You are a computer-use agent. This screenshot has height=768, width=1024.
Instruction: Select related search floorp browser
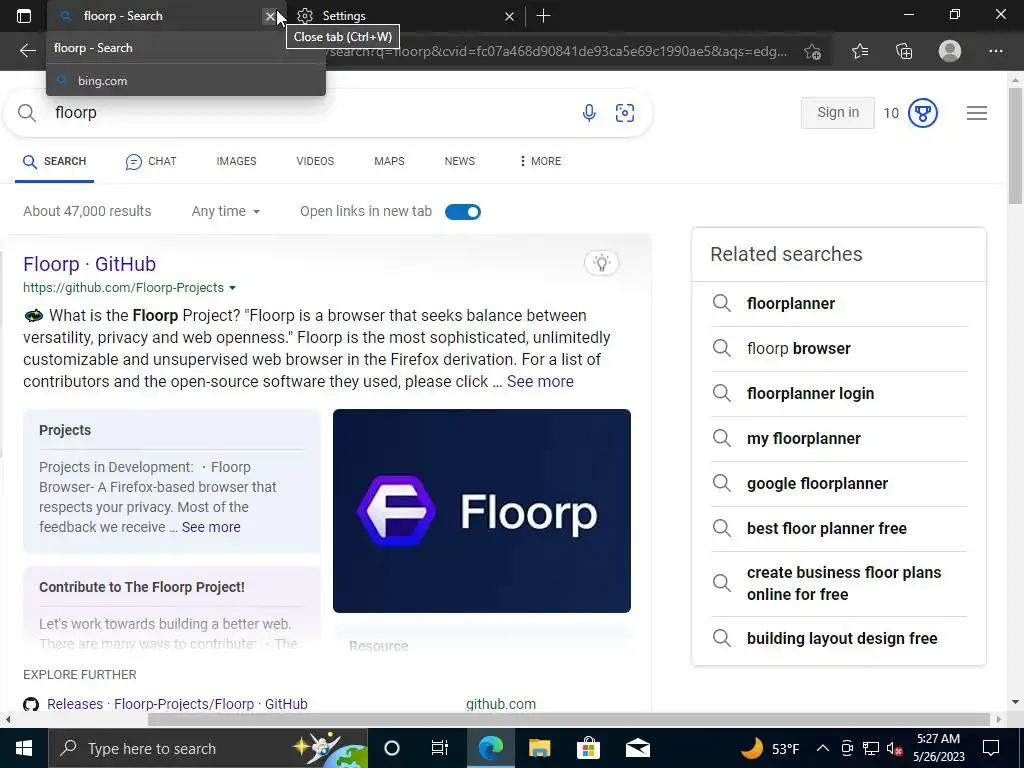799,349
